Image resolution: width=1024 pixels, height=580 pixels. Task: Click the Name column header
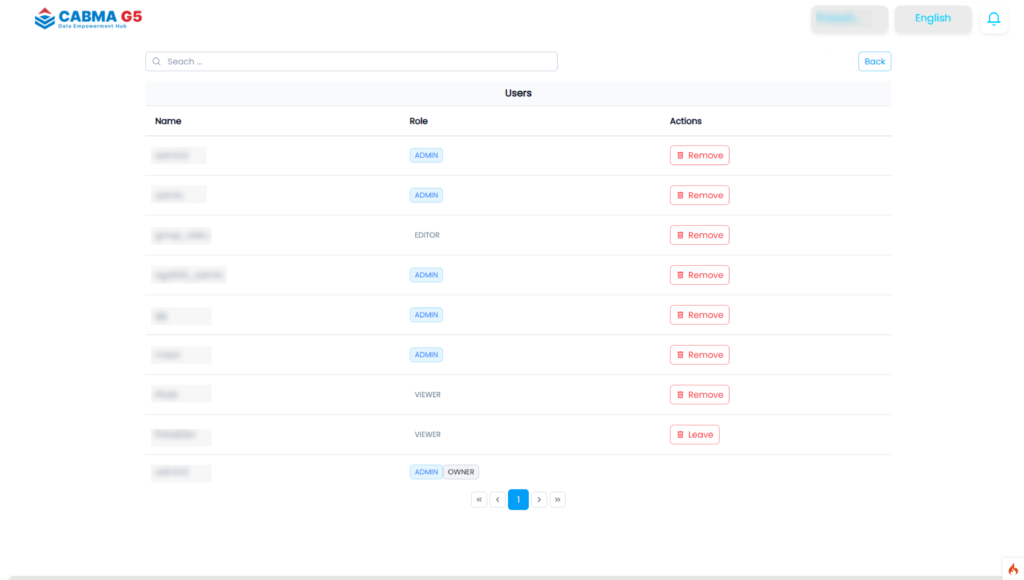point(168,121)
